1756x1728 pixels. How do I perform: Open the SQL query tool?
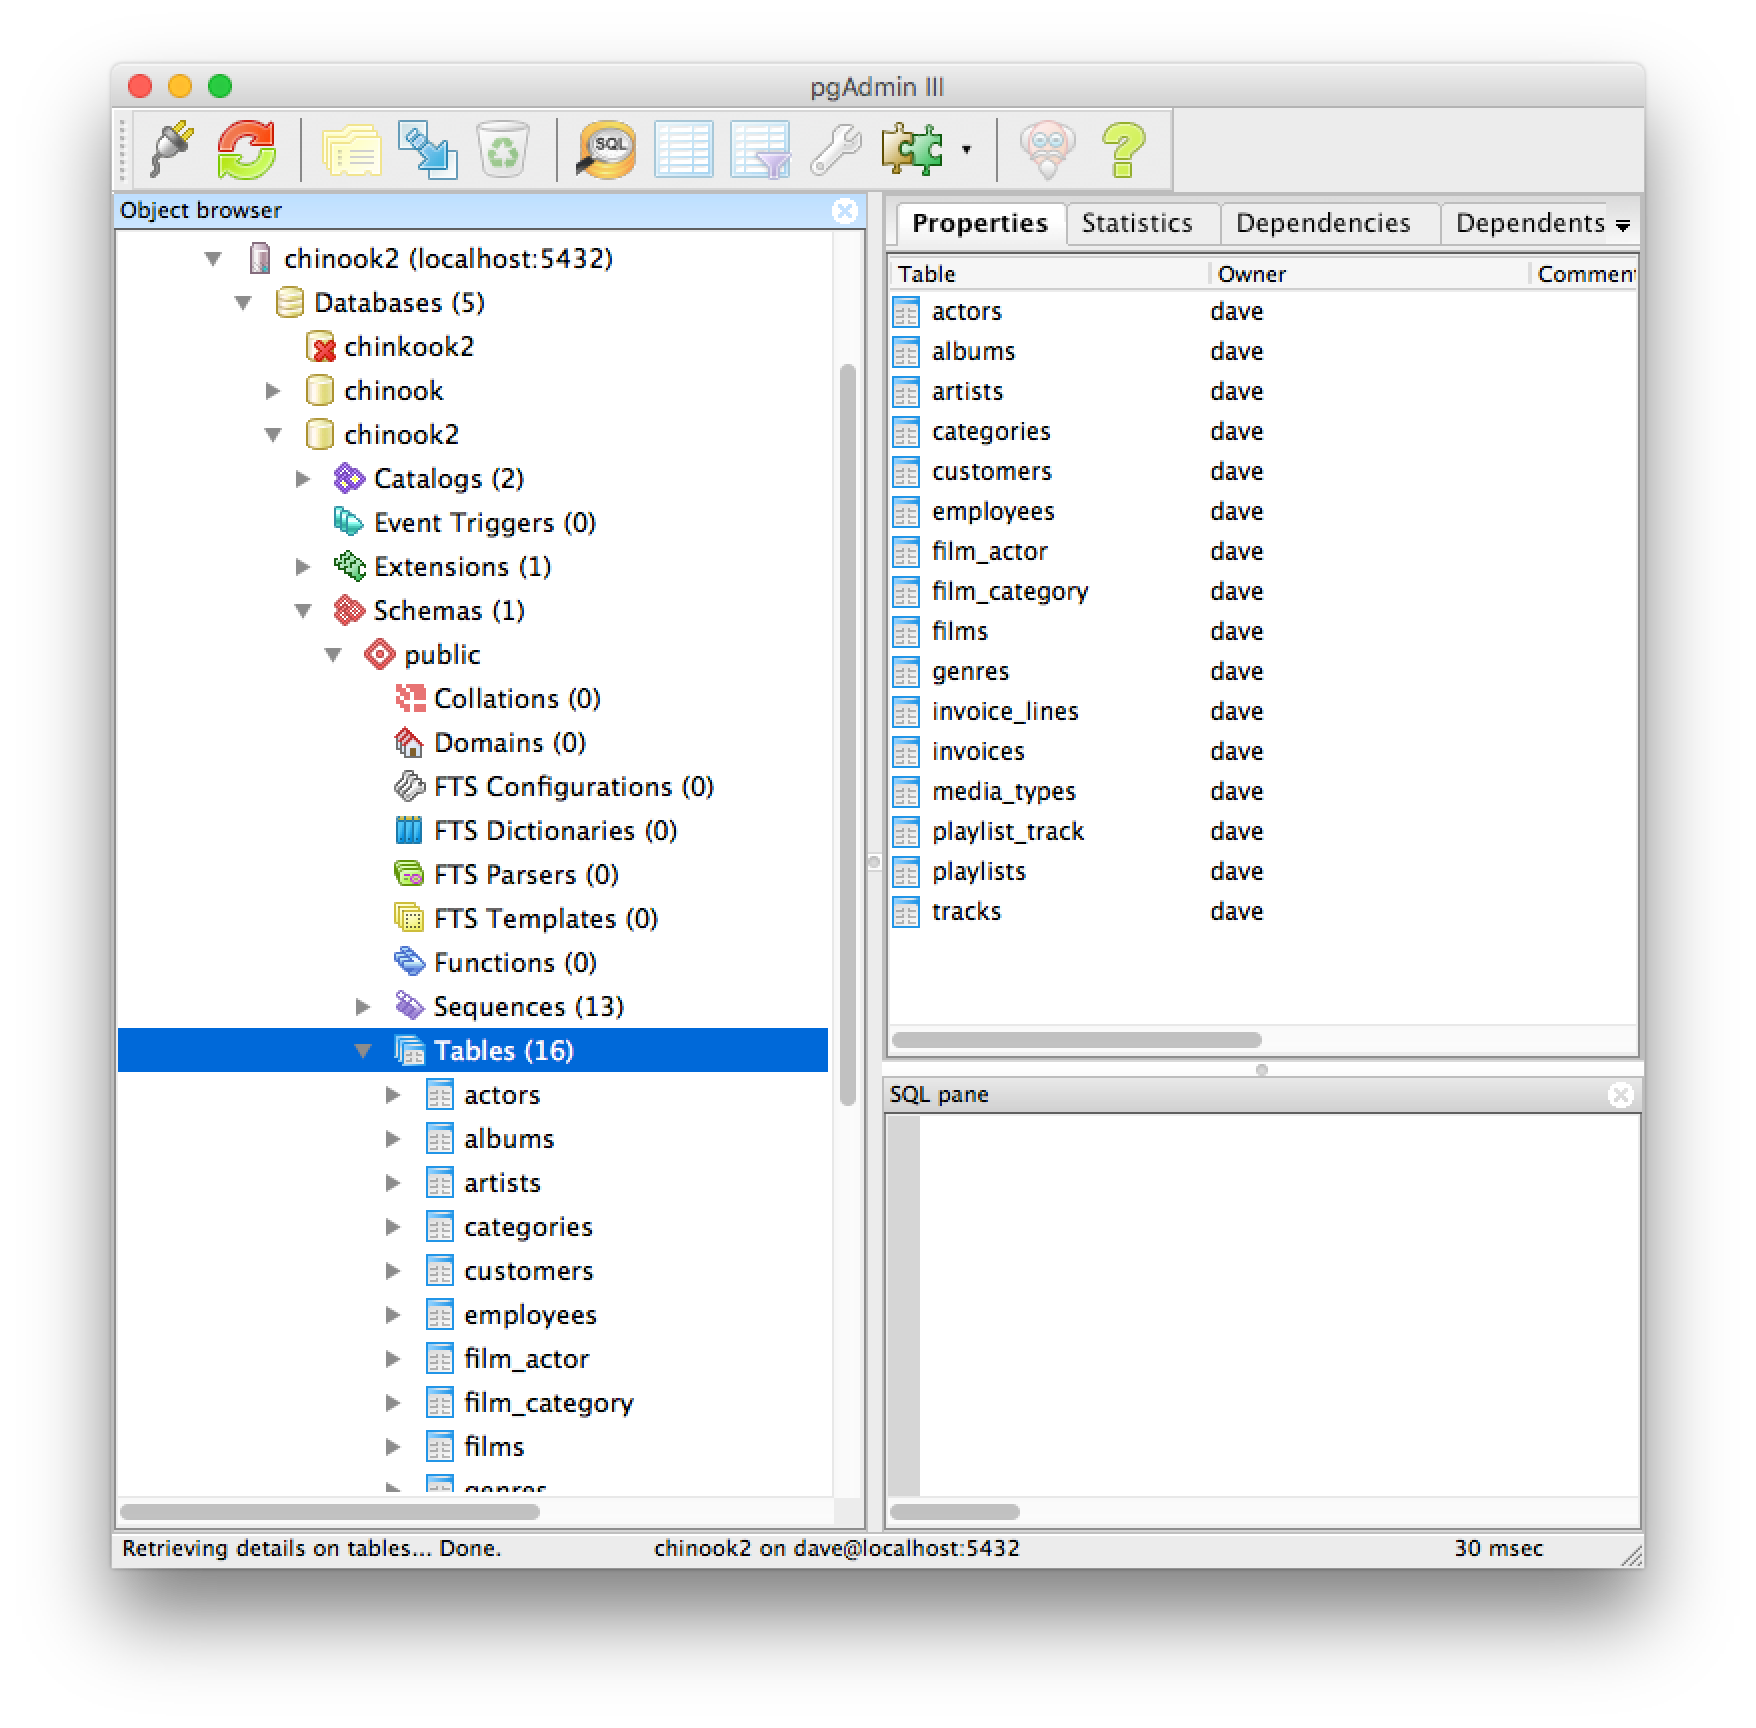click(x=602, y=148)
